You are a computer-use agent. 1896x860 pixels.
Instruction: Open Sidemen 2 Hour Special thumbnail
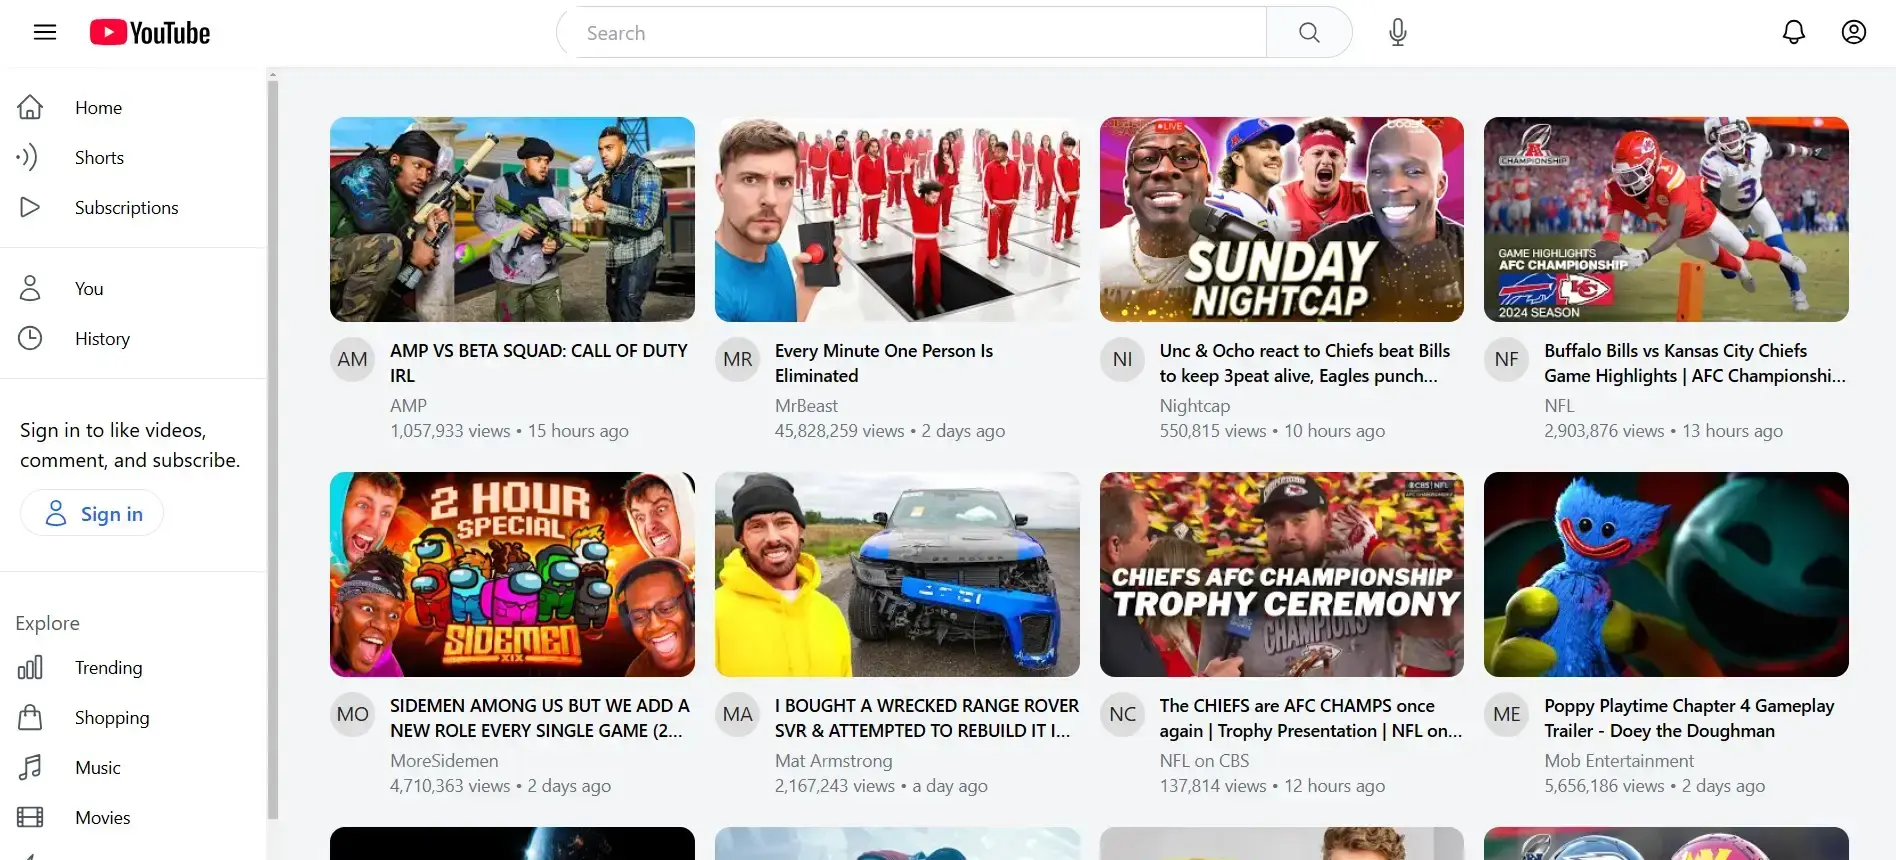tap(512, 574)
